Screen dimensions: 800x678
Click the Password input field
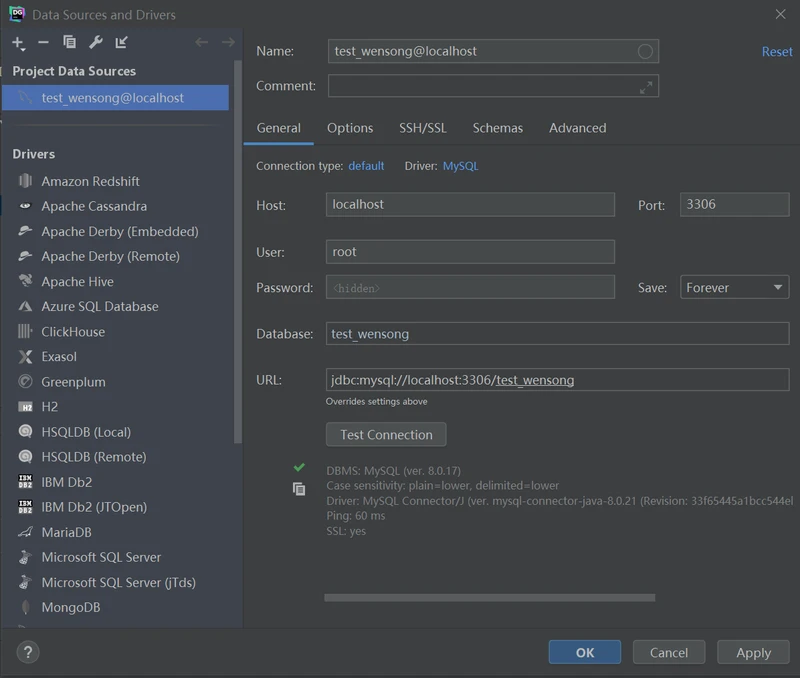click(x=470, y=287)
